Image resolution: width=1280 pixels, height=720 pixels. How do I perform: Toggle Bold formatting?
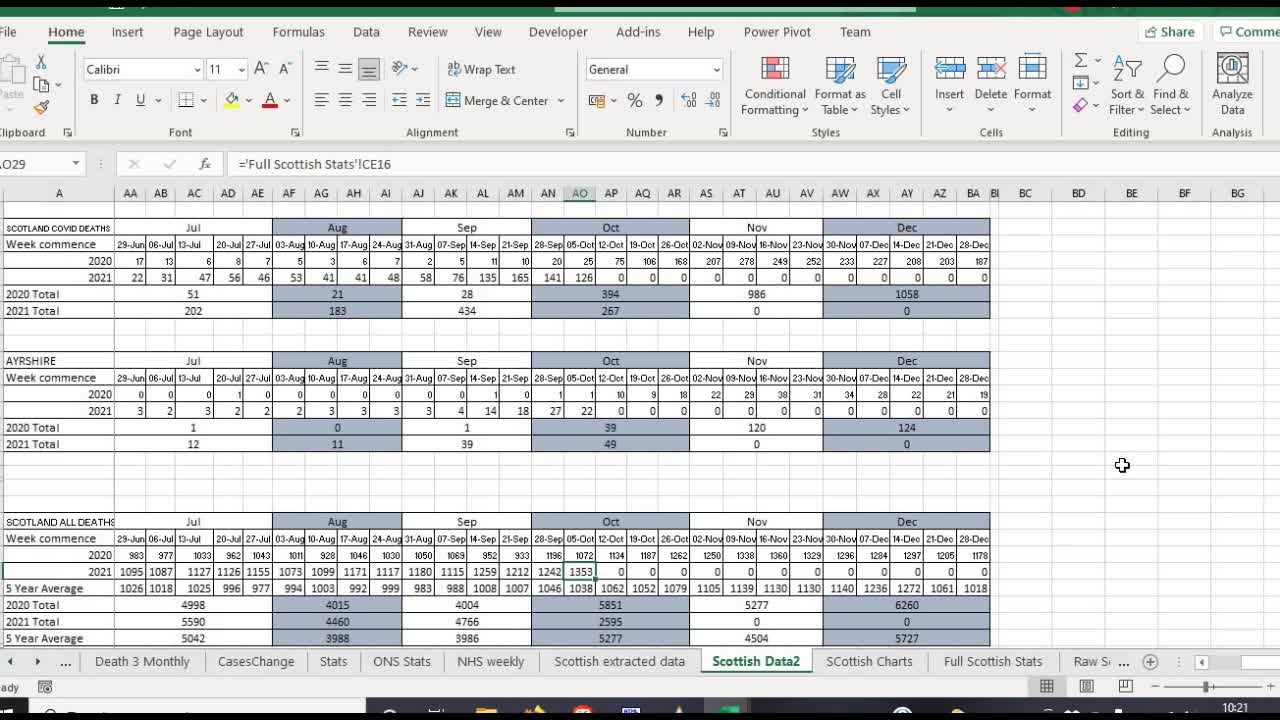[x=94, y=100]
